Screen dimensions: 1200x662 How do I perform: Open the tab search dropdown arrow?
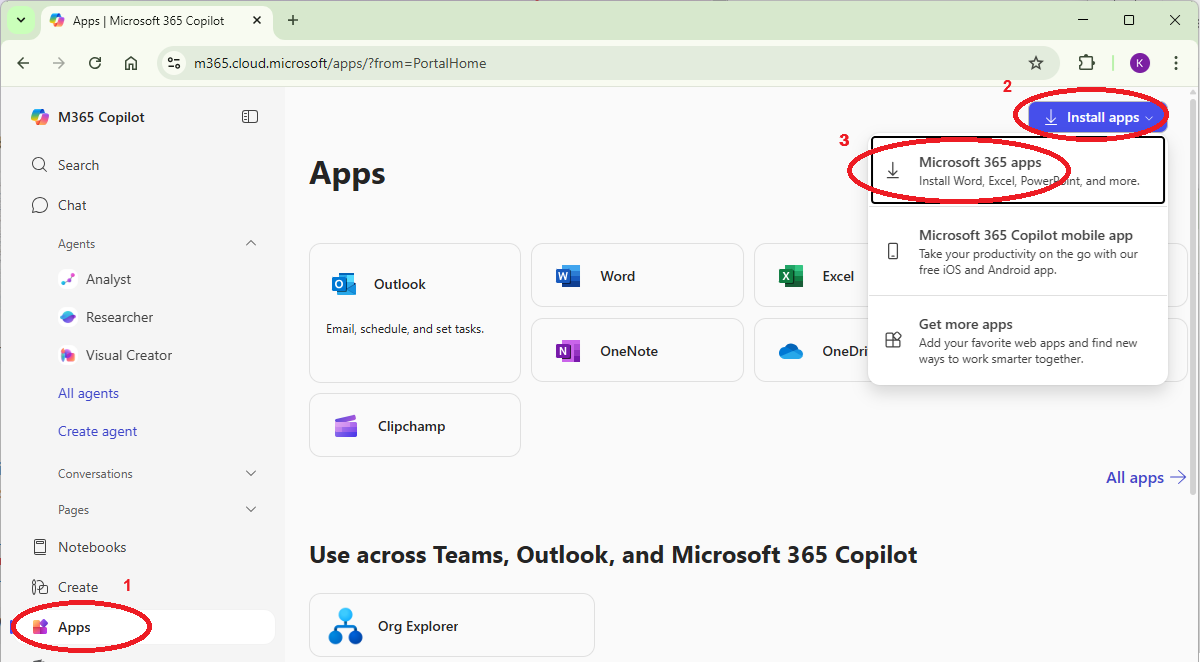click(x=20, y=20)
